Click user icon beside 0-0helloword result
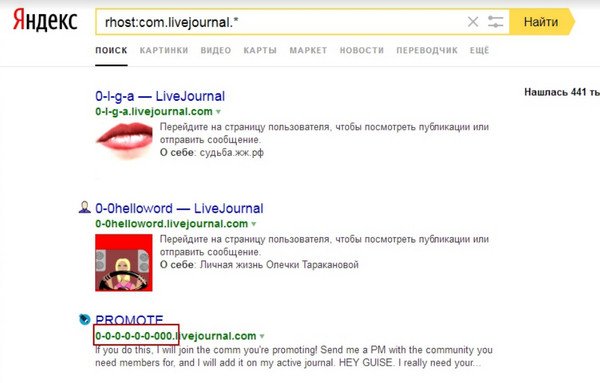Screen dimensions: 600x383 click(x=85, y=207)
